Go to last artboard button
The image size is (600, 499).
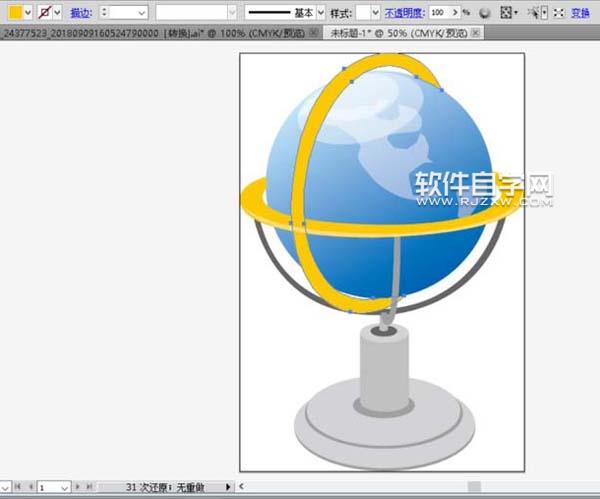(x=89, y=487)
